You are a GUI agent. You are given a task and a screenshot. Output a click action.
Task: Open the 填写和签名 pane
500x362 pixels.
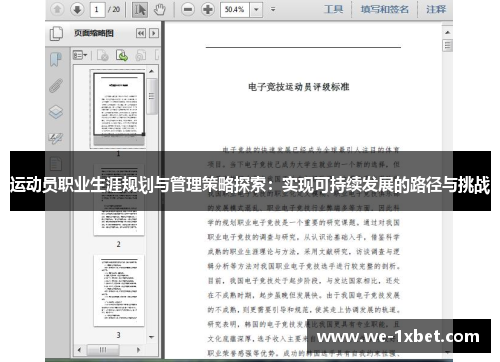click(384, 9)
